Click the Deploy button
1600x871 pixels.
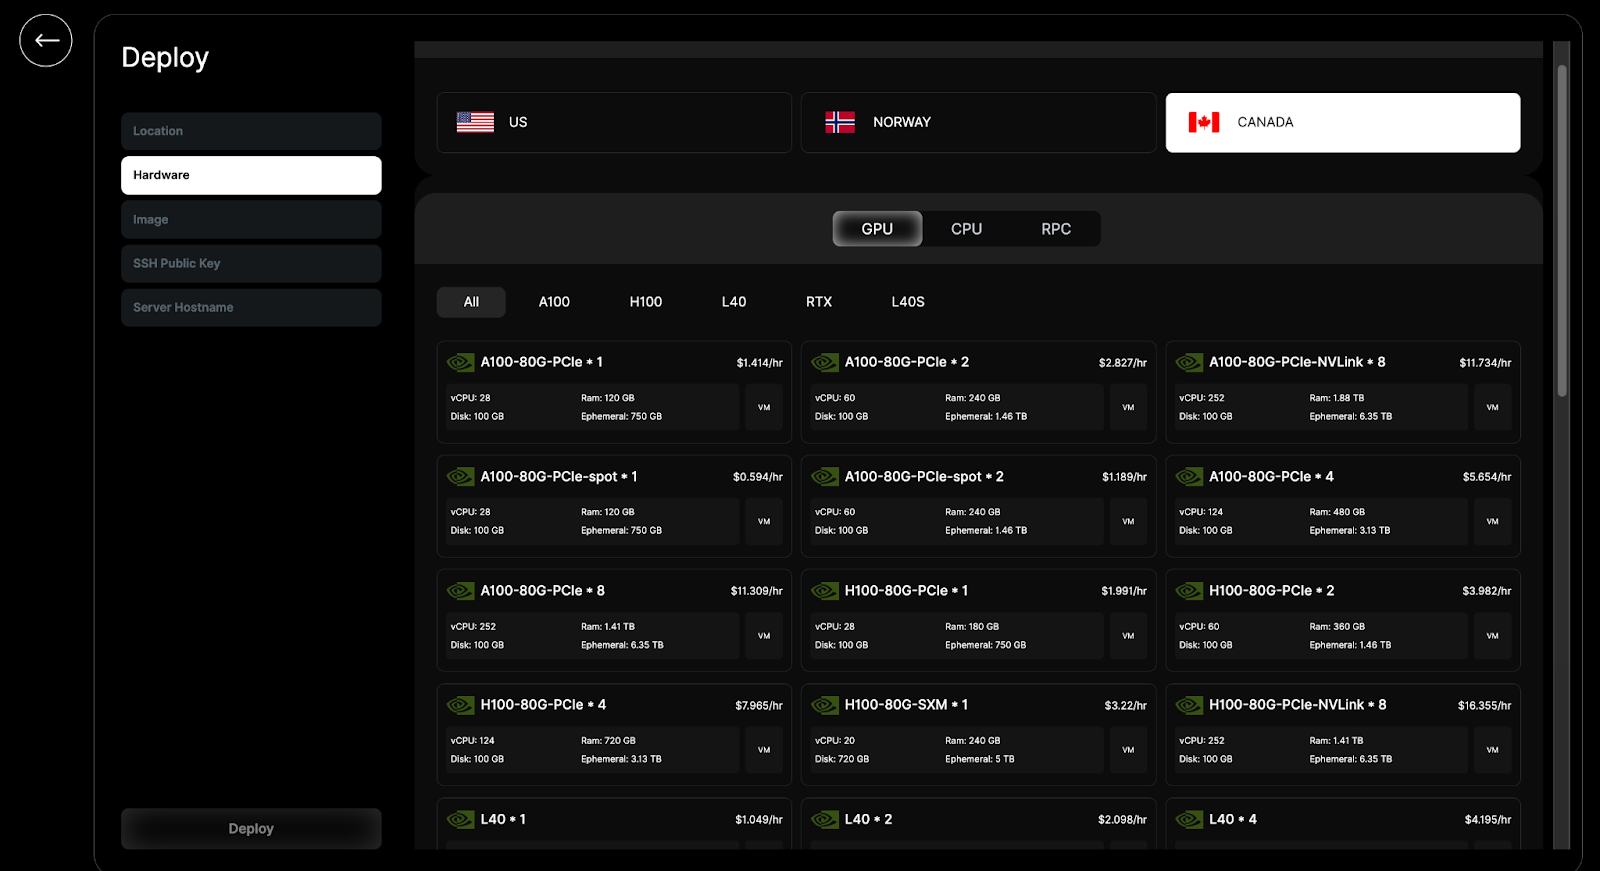tap(251, 829)
